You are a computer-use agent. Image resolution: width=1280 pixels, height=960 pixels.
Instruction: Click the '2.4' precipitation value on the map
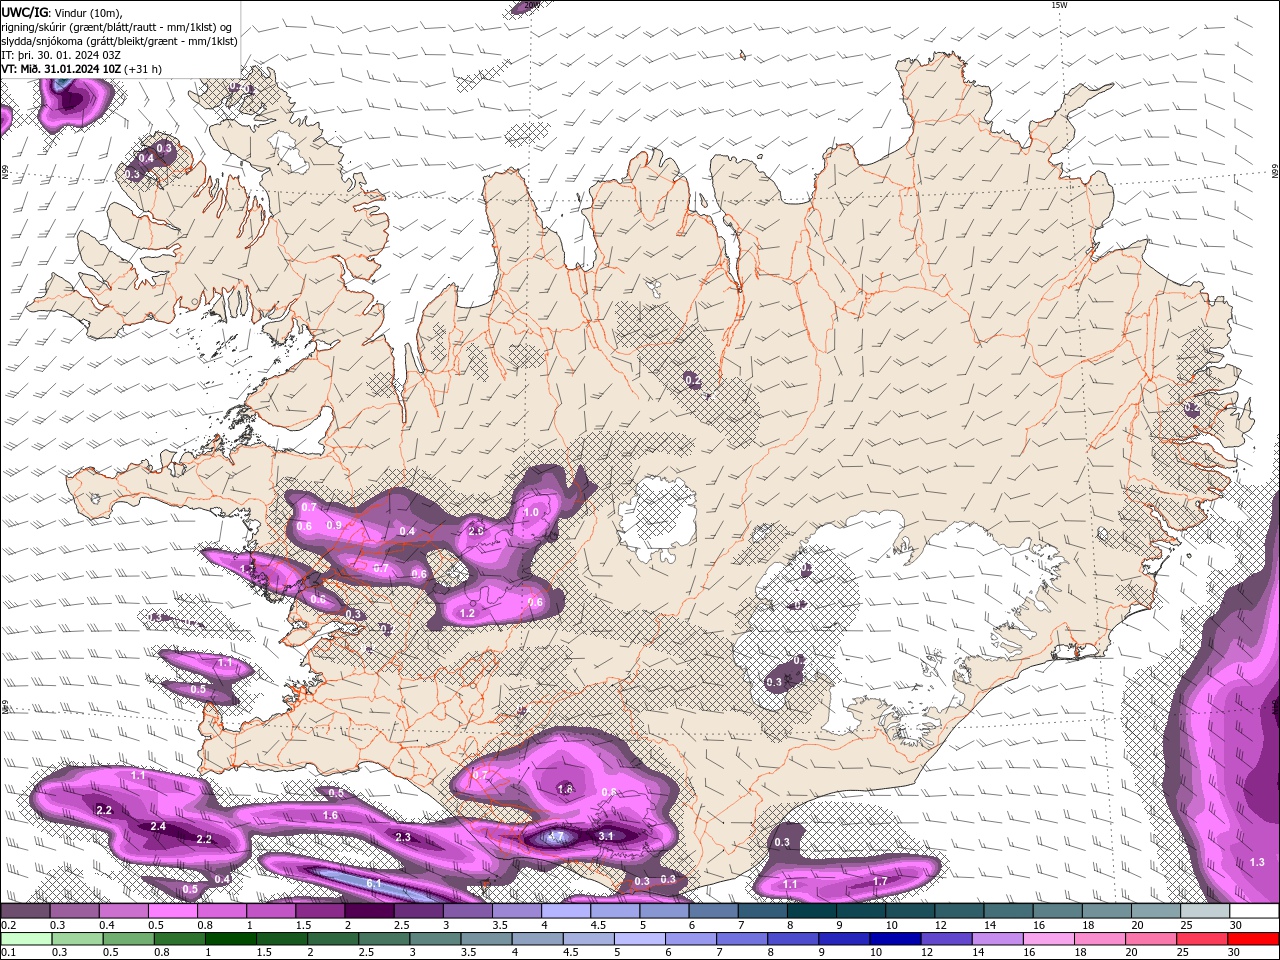coord(158,826)
